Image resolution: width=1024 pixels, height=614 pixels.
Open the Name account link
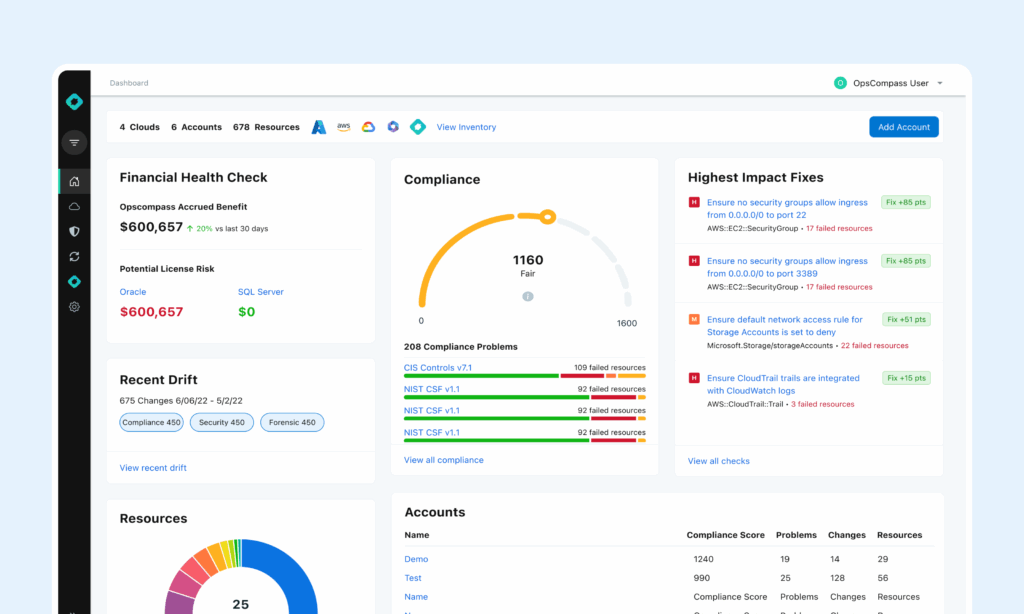416,597
